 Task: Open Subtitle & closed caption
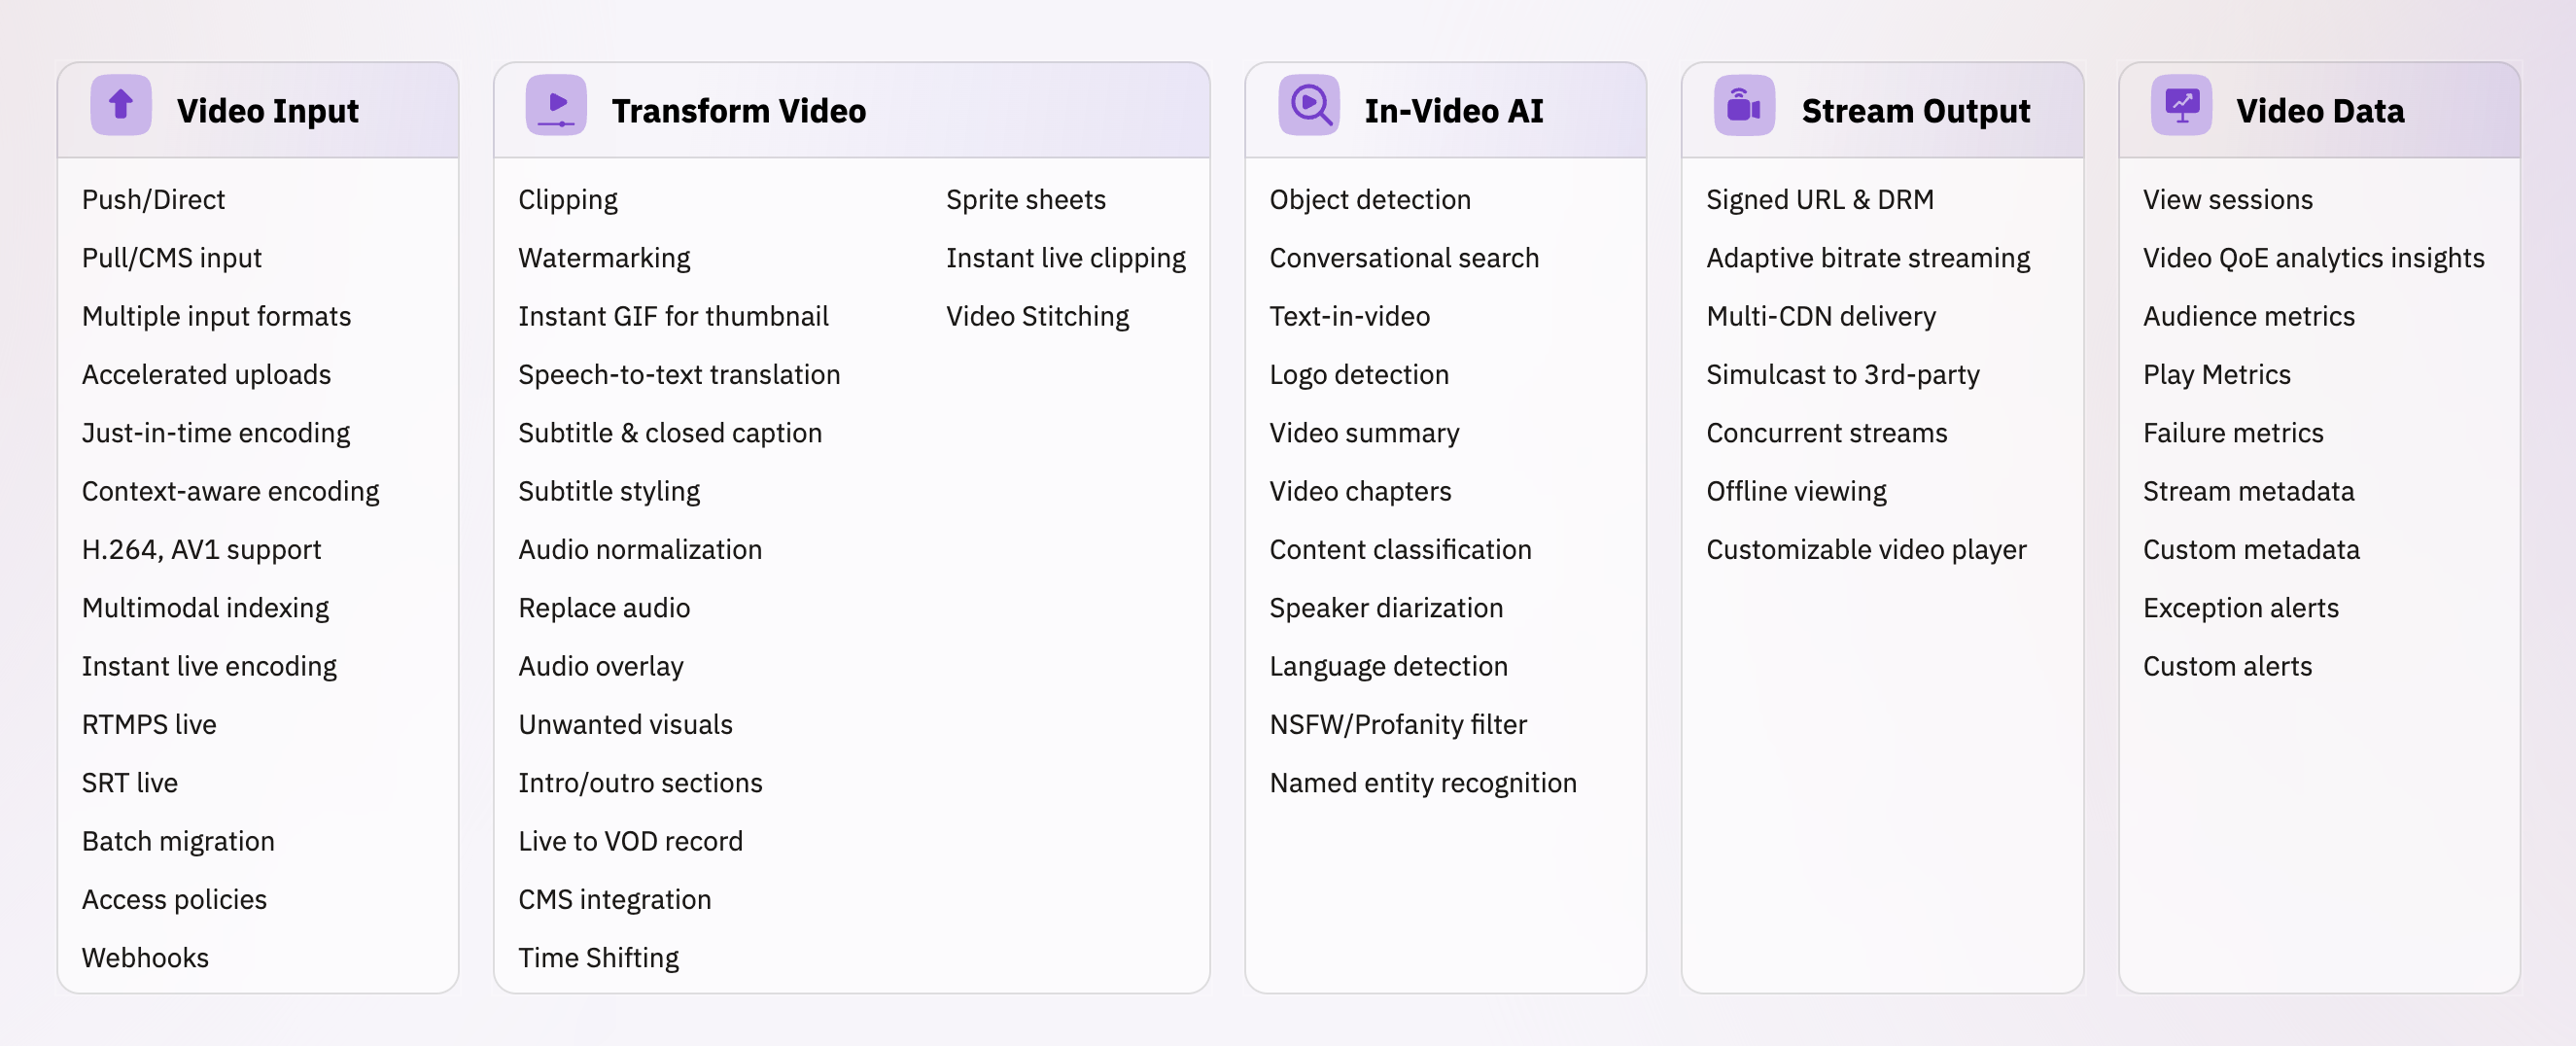coord(670,433)
